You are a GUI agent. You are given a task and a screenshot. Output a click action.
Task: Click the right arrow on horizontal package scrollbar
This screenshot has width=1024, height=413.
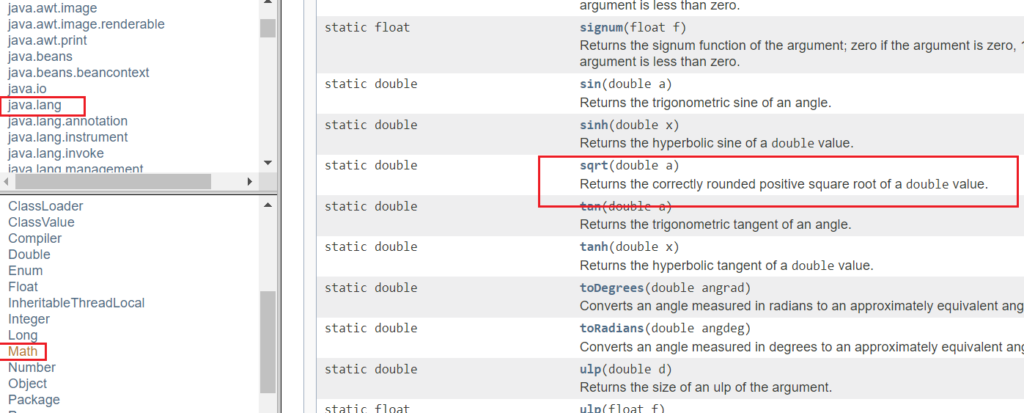pos(249,182)
